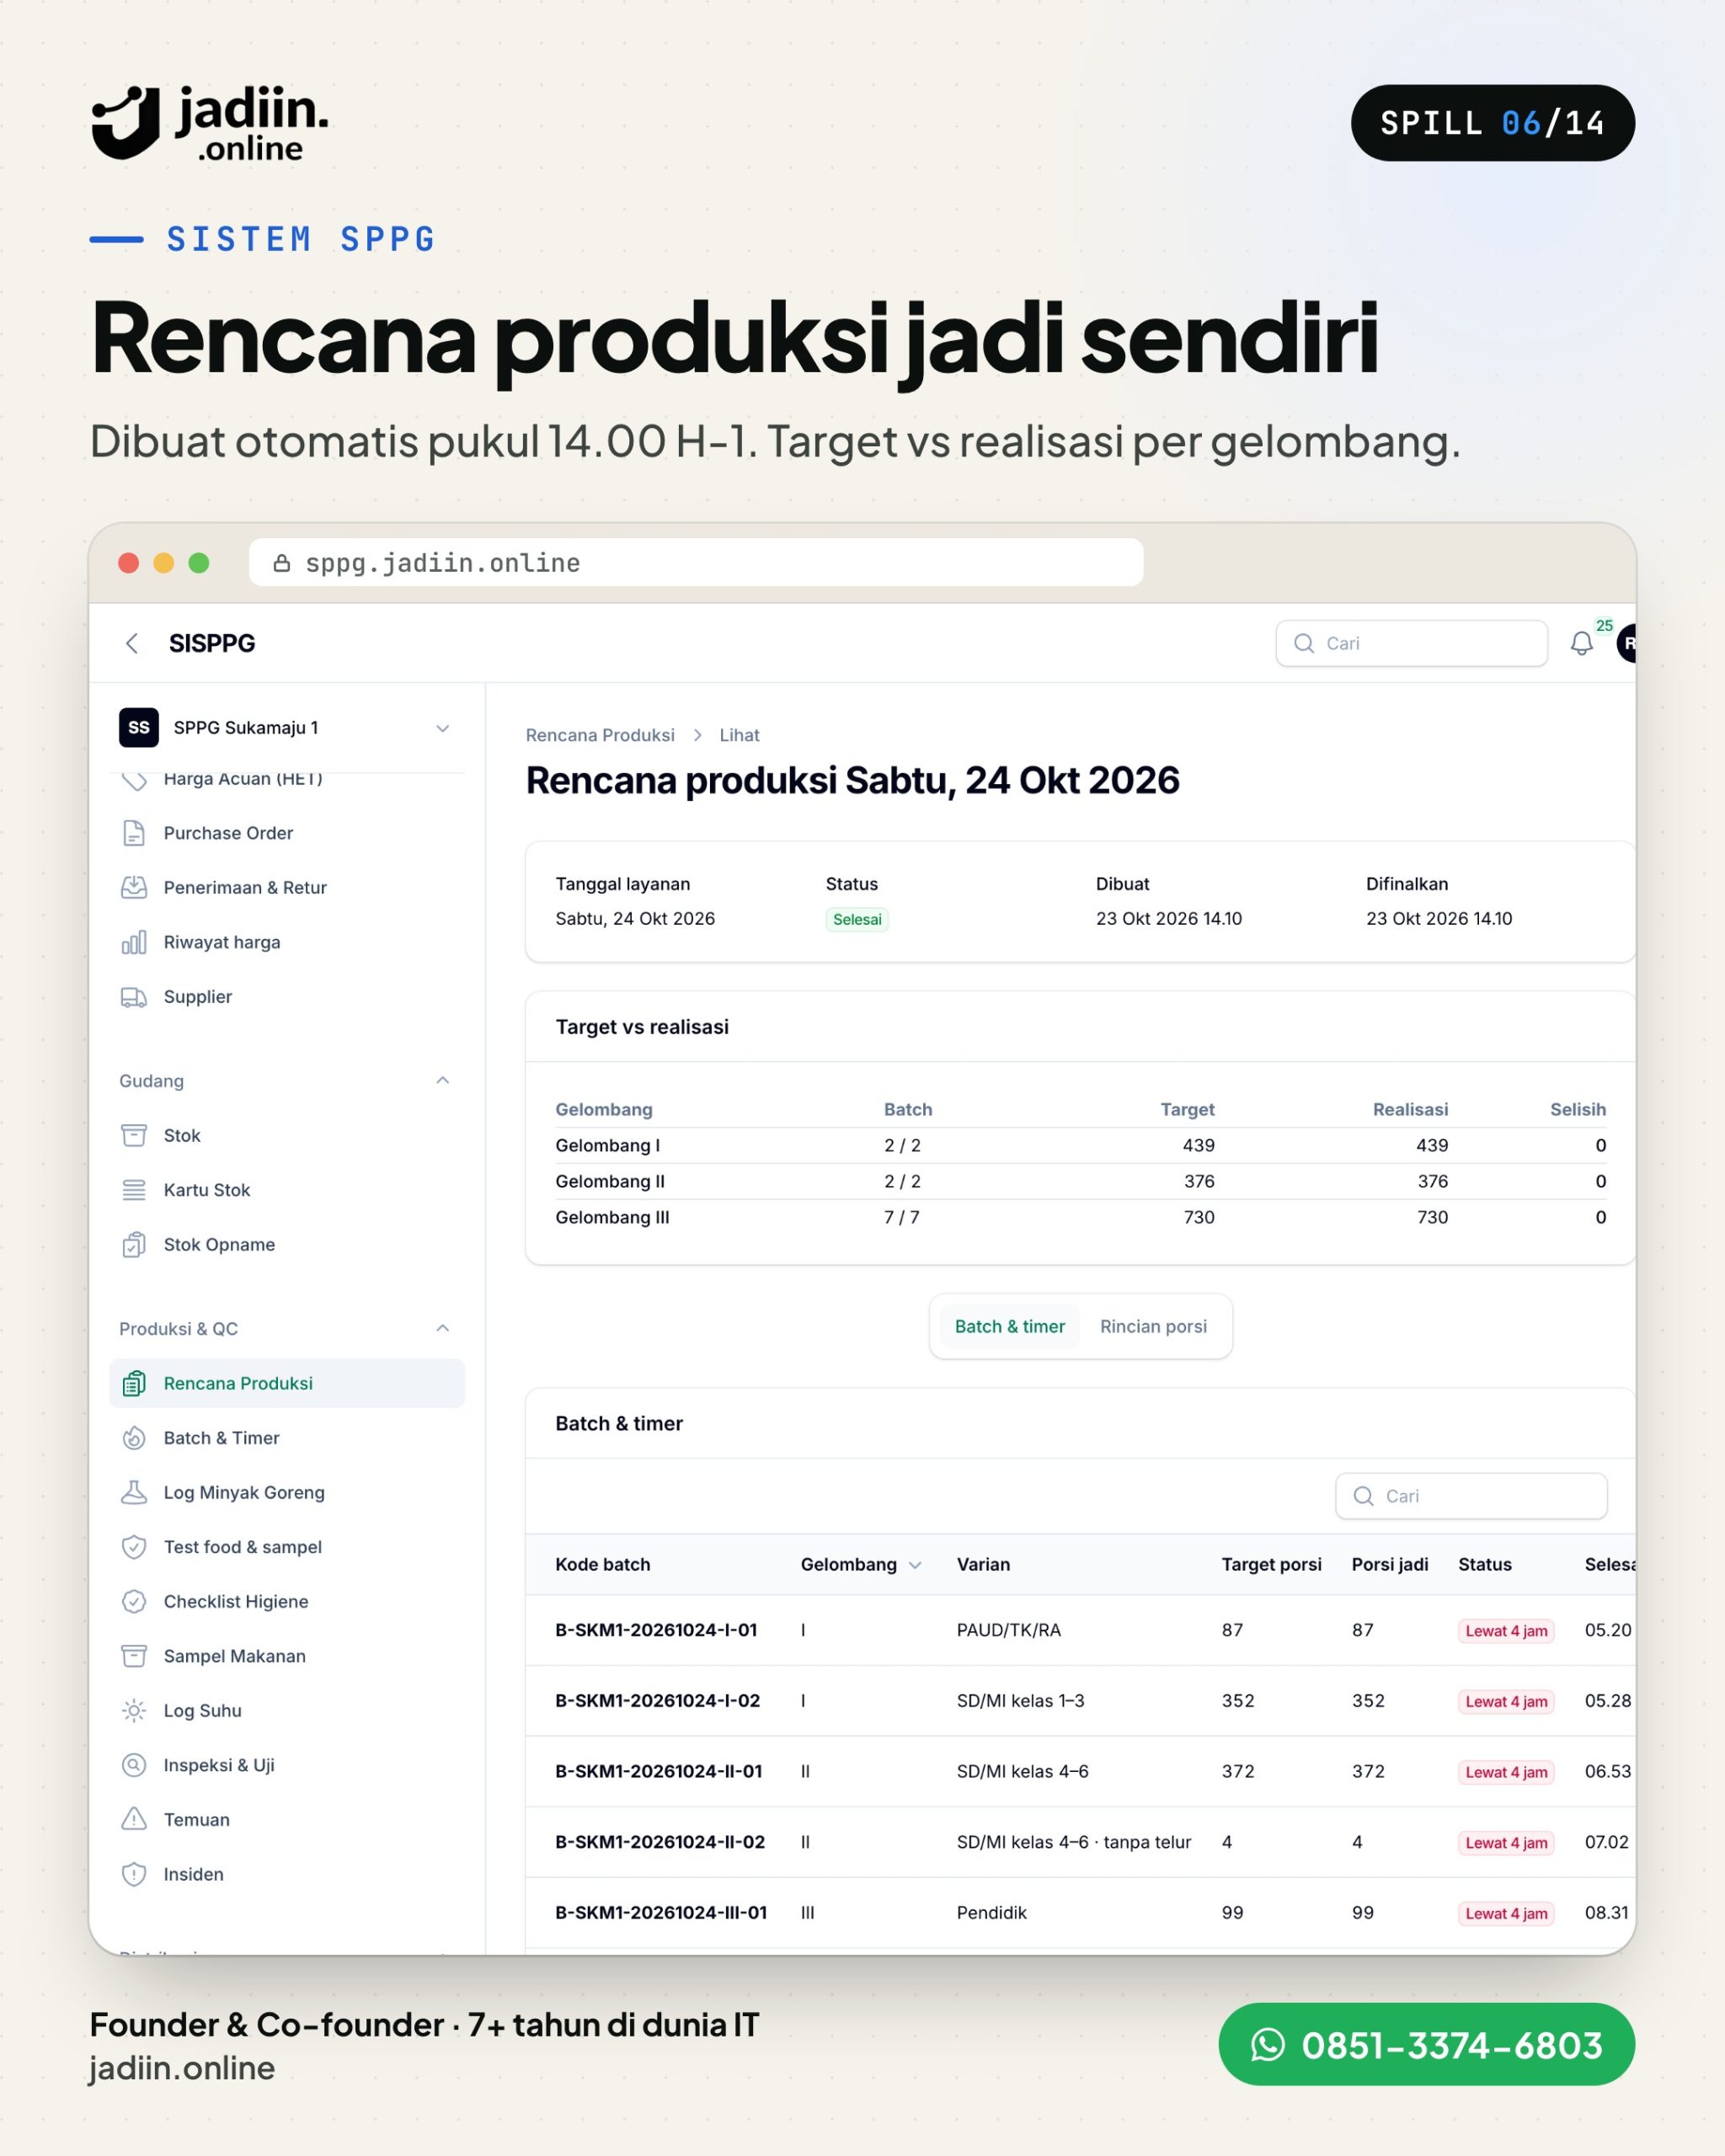Open Inspeksi & Uji in sidebar
The width and height of the screenshot is (1725, 2156).
[287, 1765]
